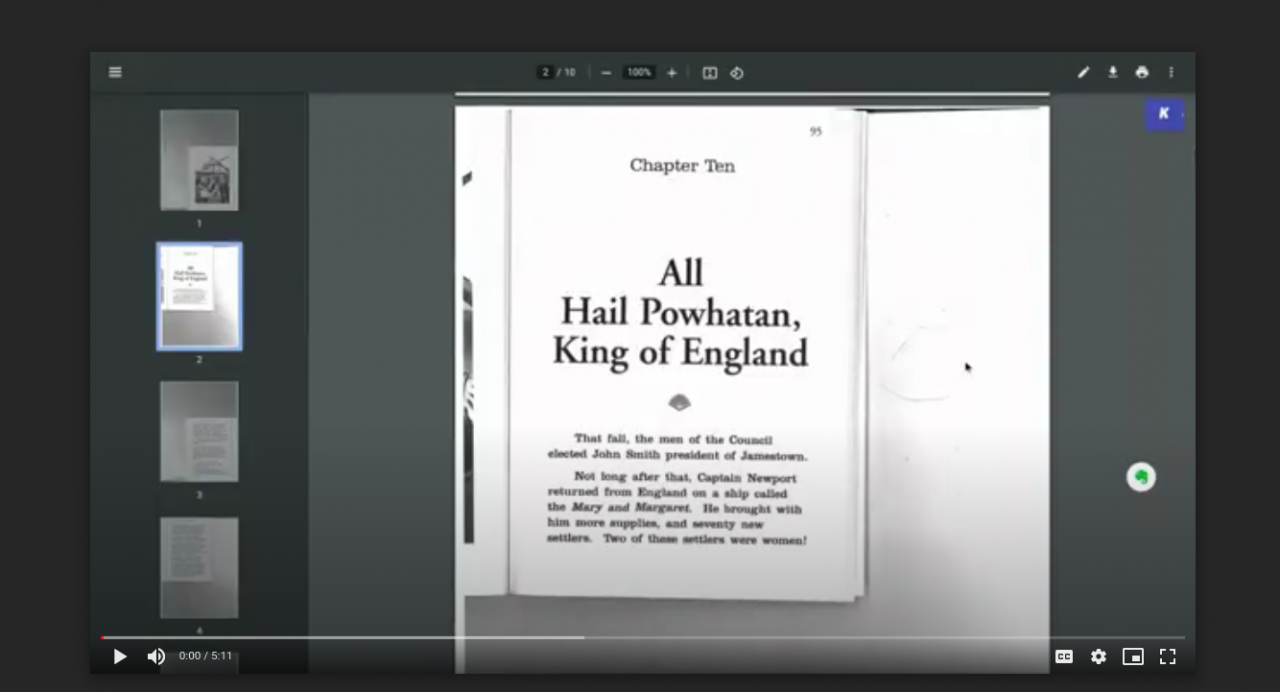Open video settings gear
Screen dimensions: 1280x692
(x=1098, y=656)
